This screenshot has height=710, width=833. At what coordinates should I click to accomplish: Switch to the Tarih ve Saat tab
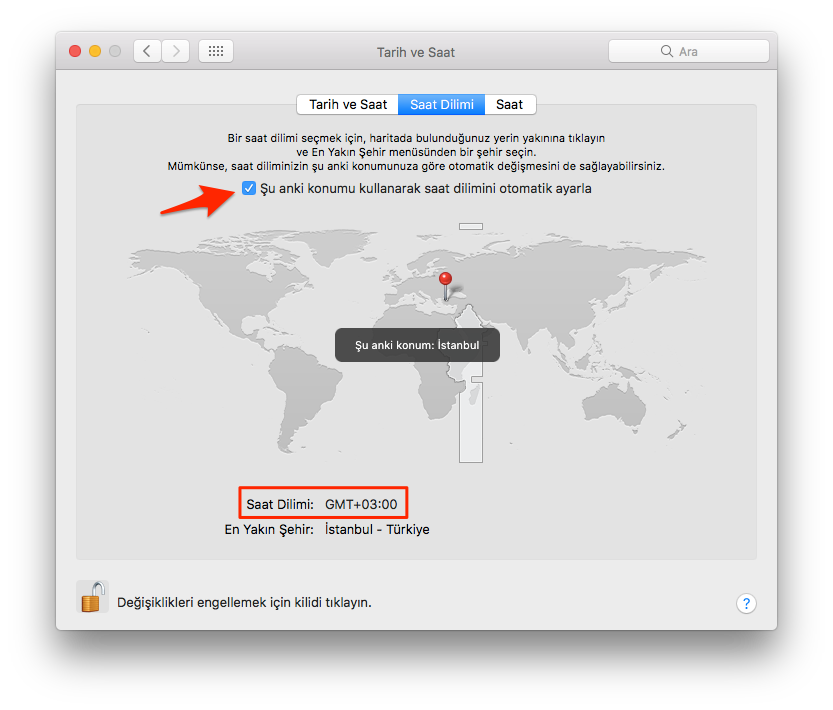tap(347, 104)
